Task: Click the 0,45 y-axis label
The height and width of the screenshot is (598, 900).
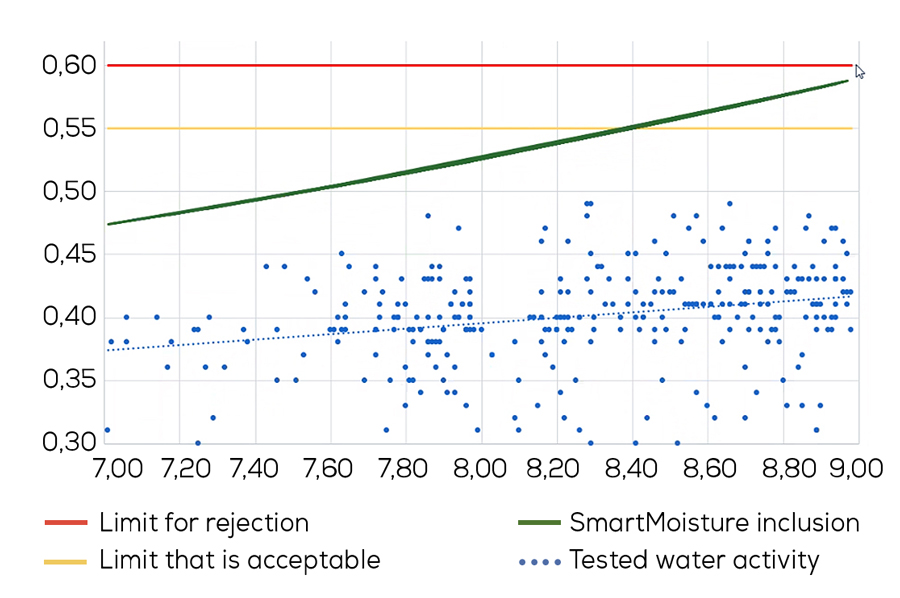Action: [x=69, y=255]
